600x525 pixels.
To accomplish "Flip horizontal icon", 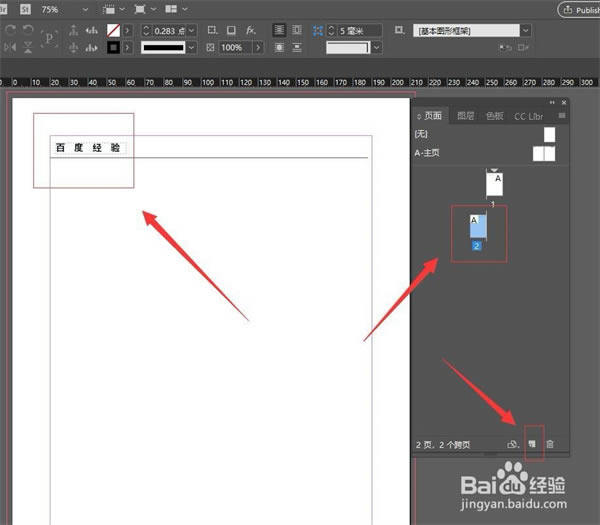I will (x=10, y=47).
